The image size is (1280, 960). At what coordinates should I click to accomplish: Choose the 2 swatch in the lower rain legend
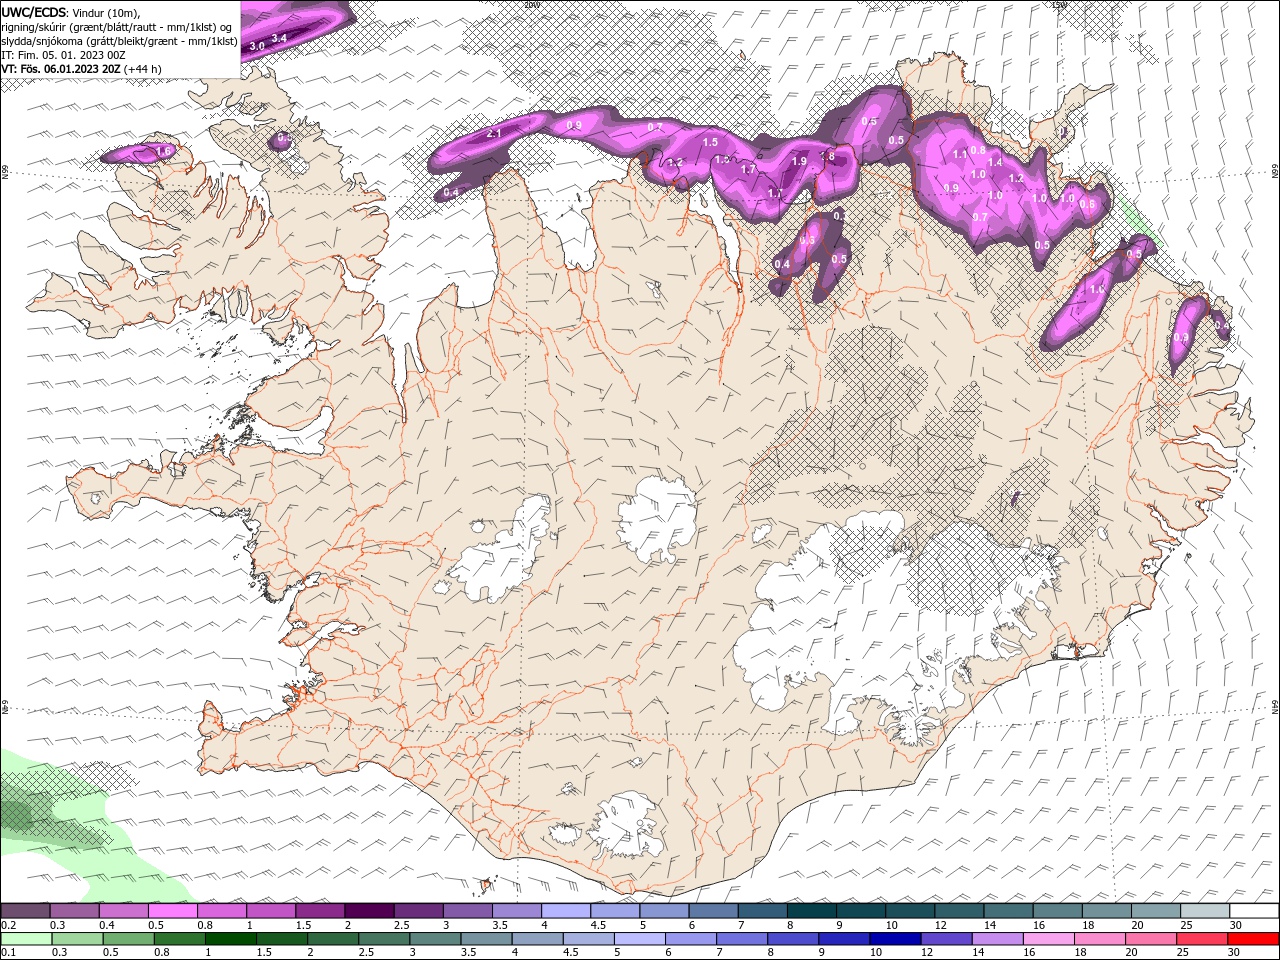333,939
